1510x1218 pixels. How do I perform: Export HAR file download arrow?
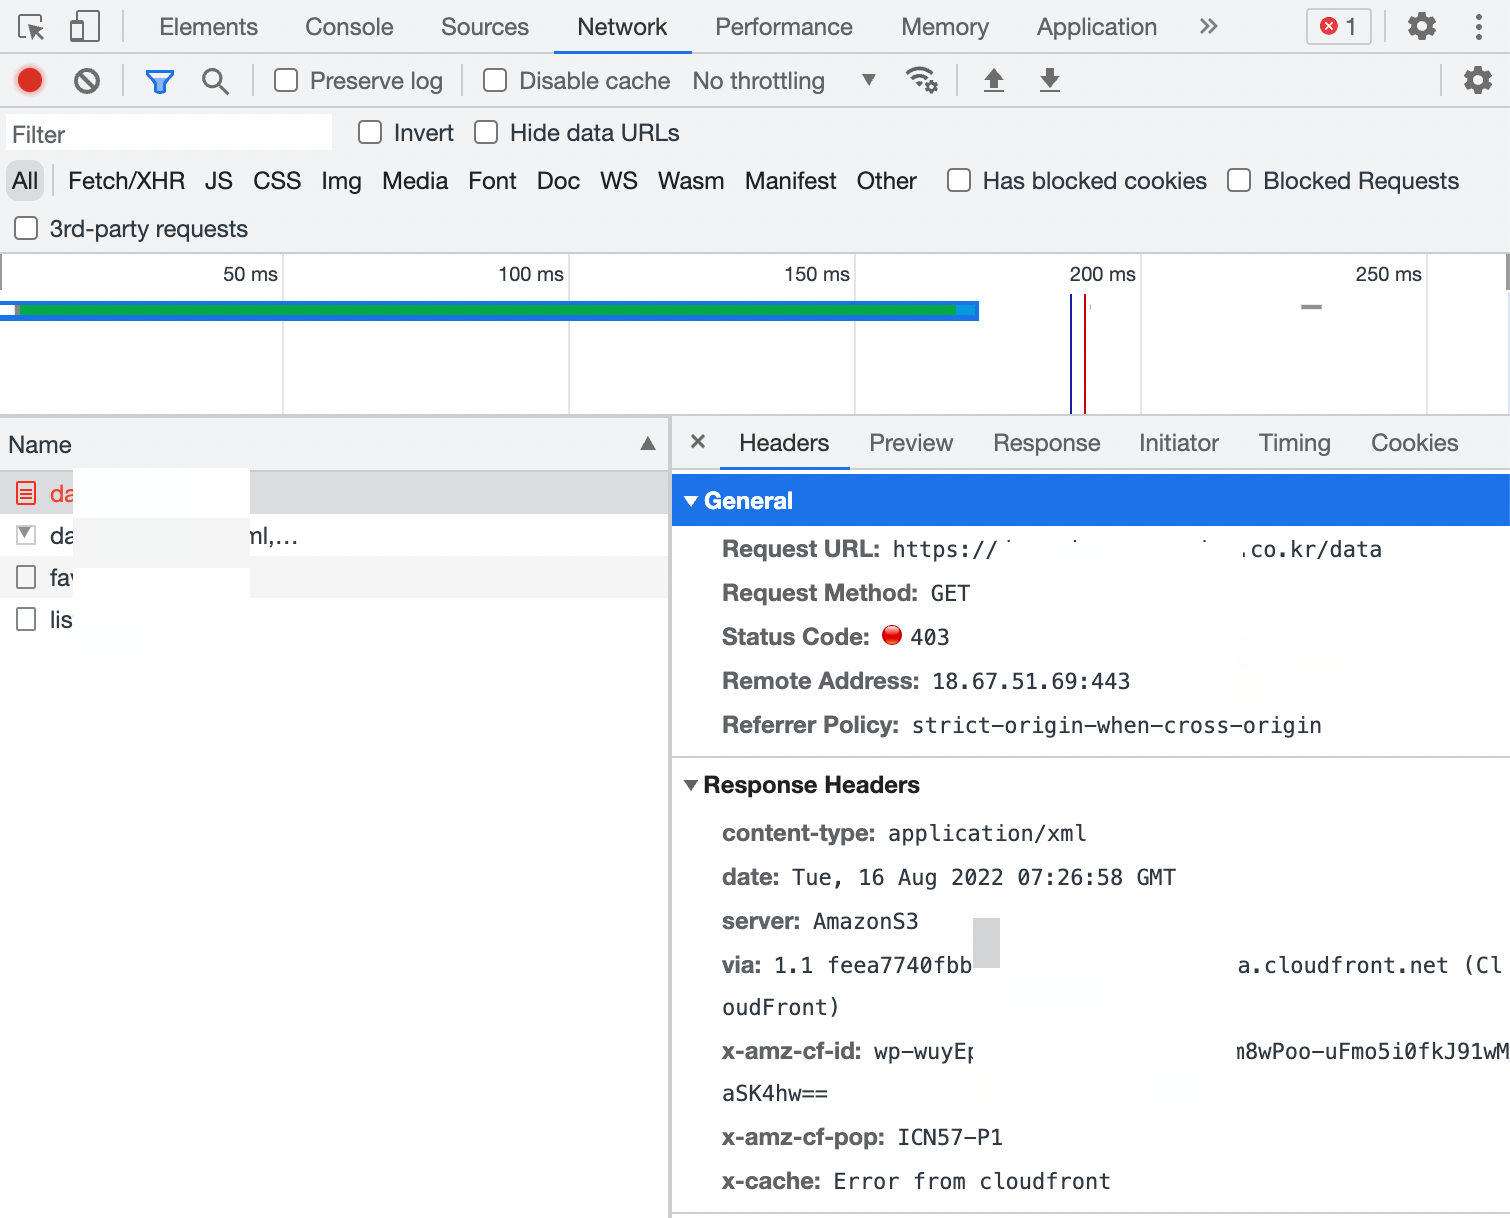pyautogui.click(x=1049, y=80)
